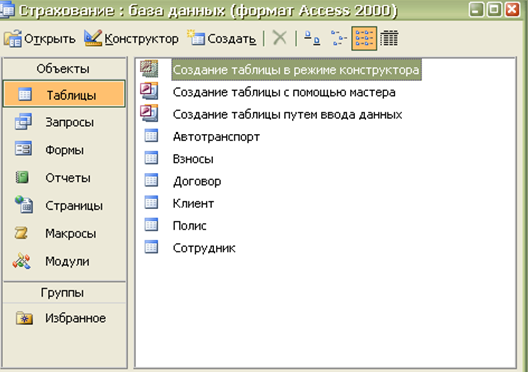Image resolution: width=529 pixels, height=373 pixels.
Task: Open Конструктор design view button
Action: [x=131, y=38]
